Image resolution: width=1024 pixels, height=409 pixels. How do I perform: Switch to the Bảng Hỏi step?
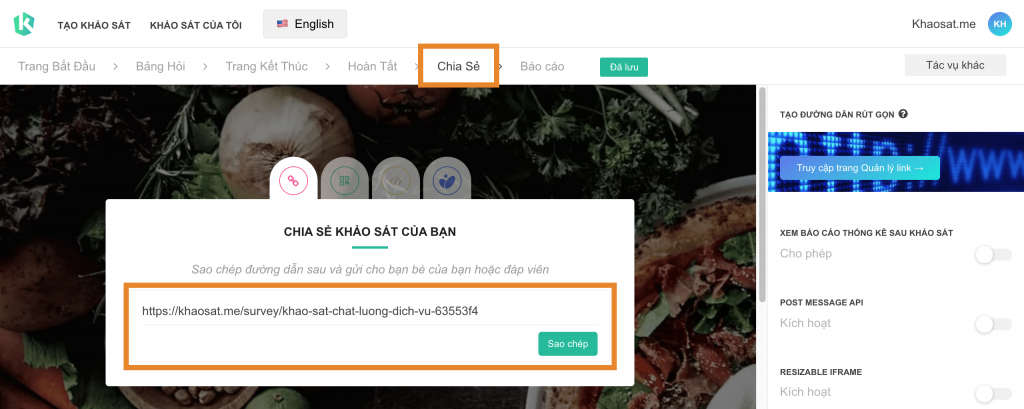point(161,66)
